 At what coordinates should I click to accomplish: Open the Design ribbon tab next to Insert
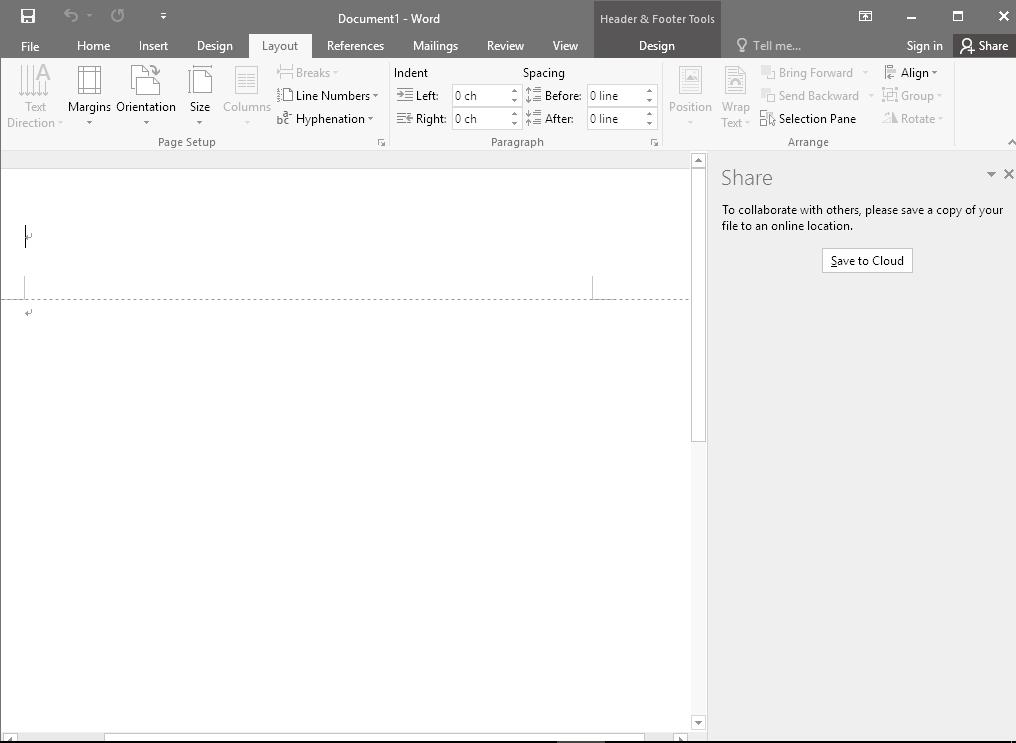pos(214,46)
